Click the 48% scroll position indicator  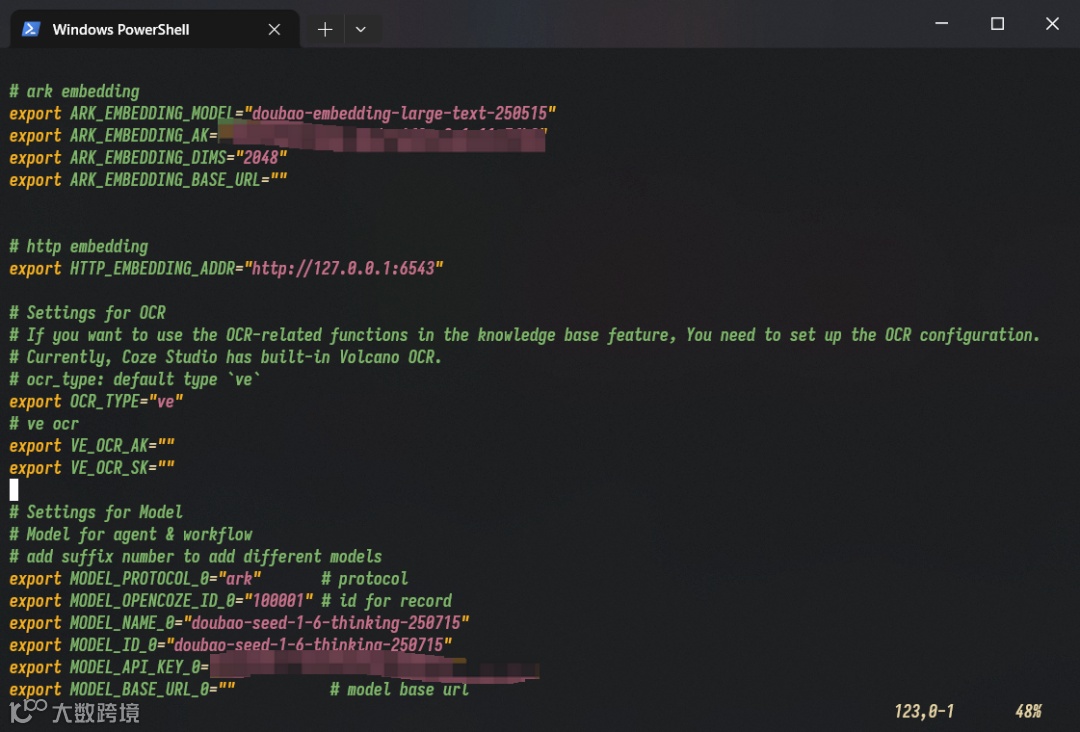1028,711
